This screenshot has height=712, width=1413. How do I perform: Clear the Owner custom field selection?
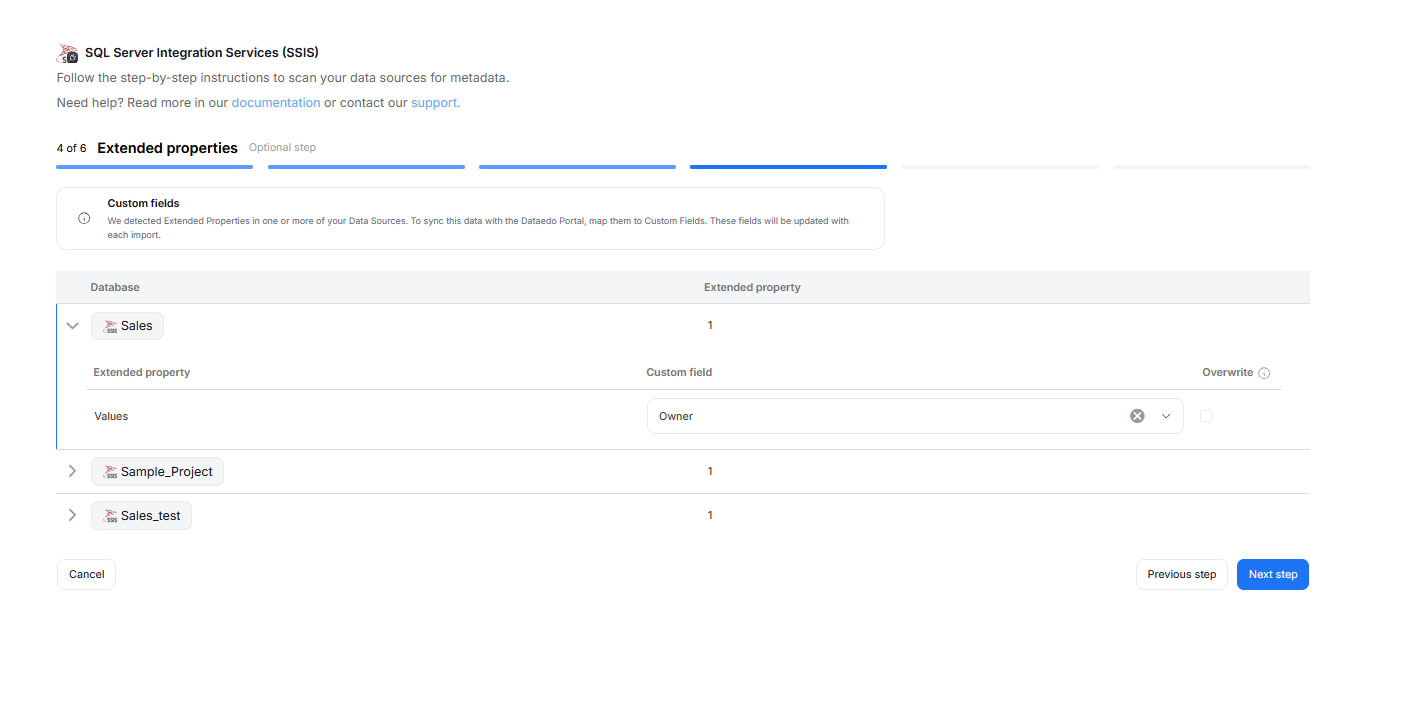pos(1137,416)
